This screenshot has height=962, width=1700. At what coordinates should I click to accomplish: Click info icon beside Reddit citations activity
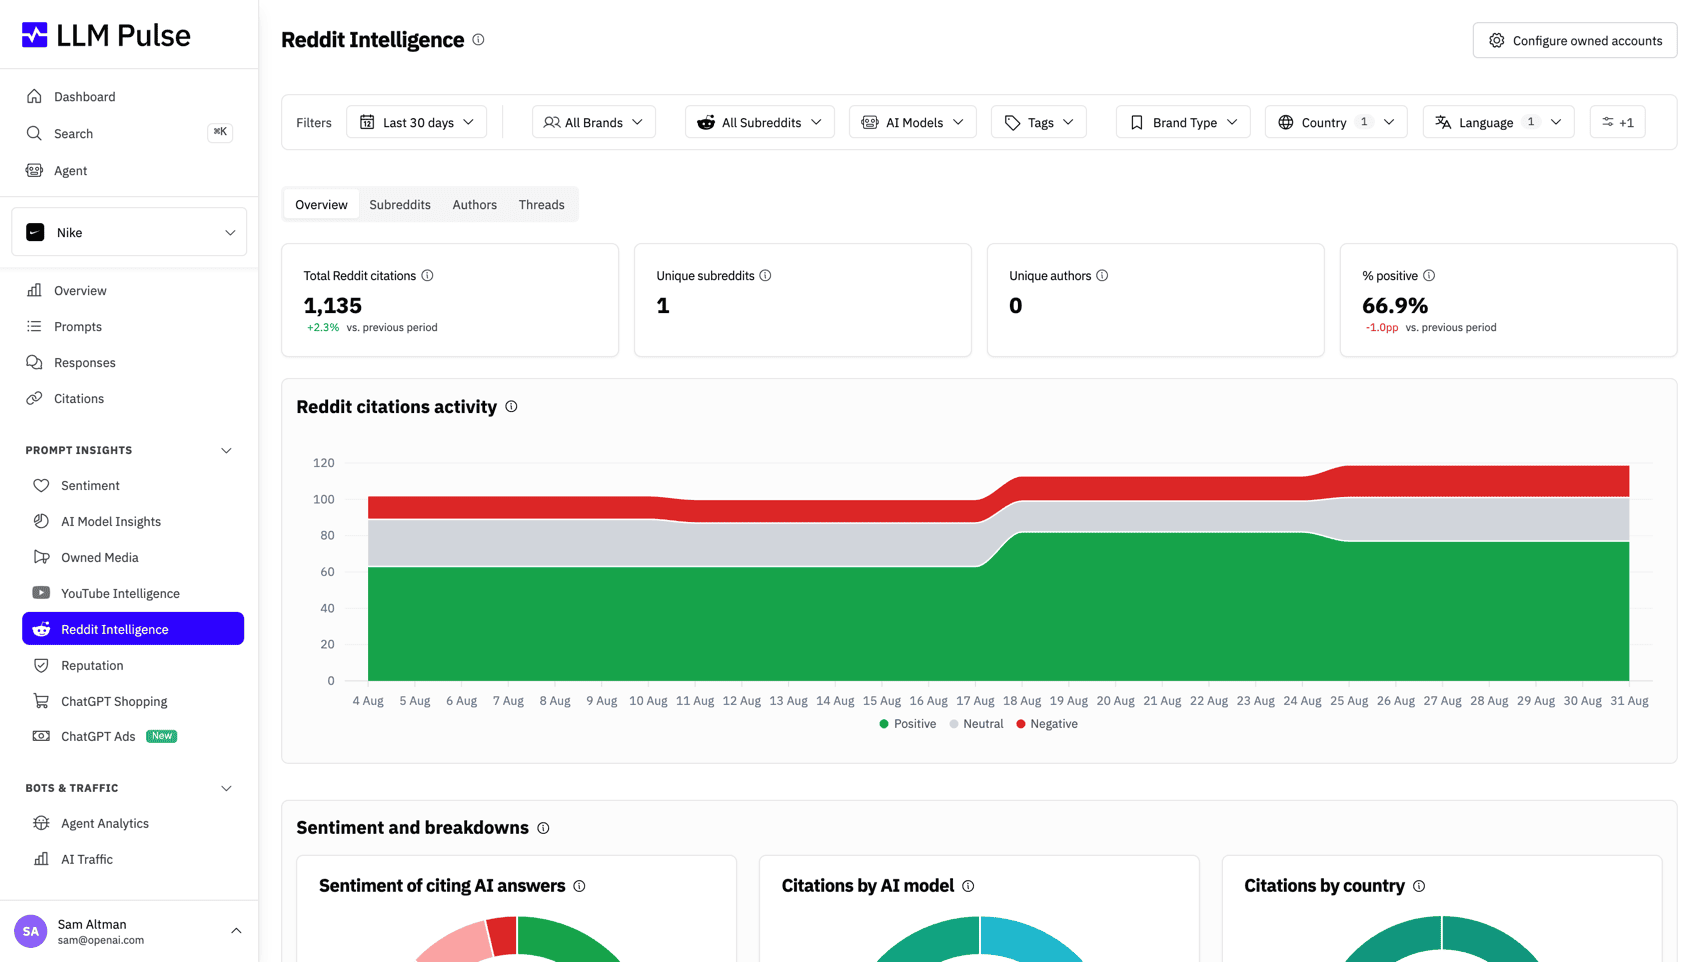coord(511,407)
